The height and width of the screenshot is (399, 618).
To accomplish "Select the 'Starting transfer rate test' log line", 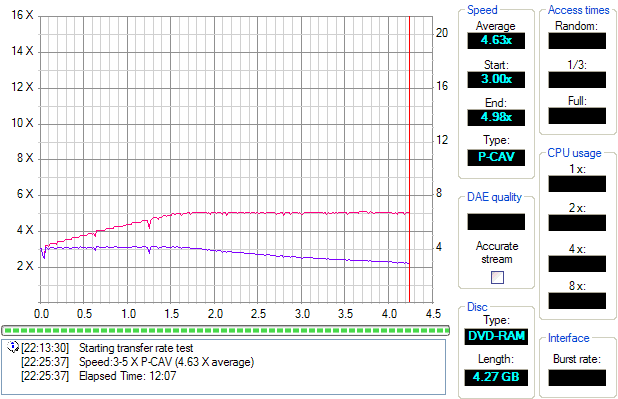I will [x=136, y=348].
